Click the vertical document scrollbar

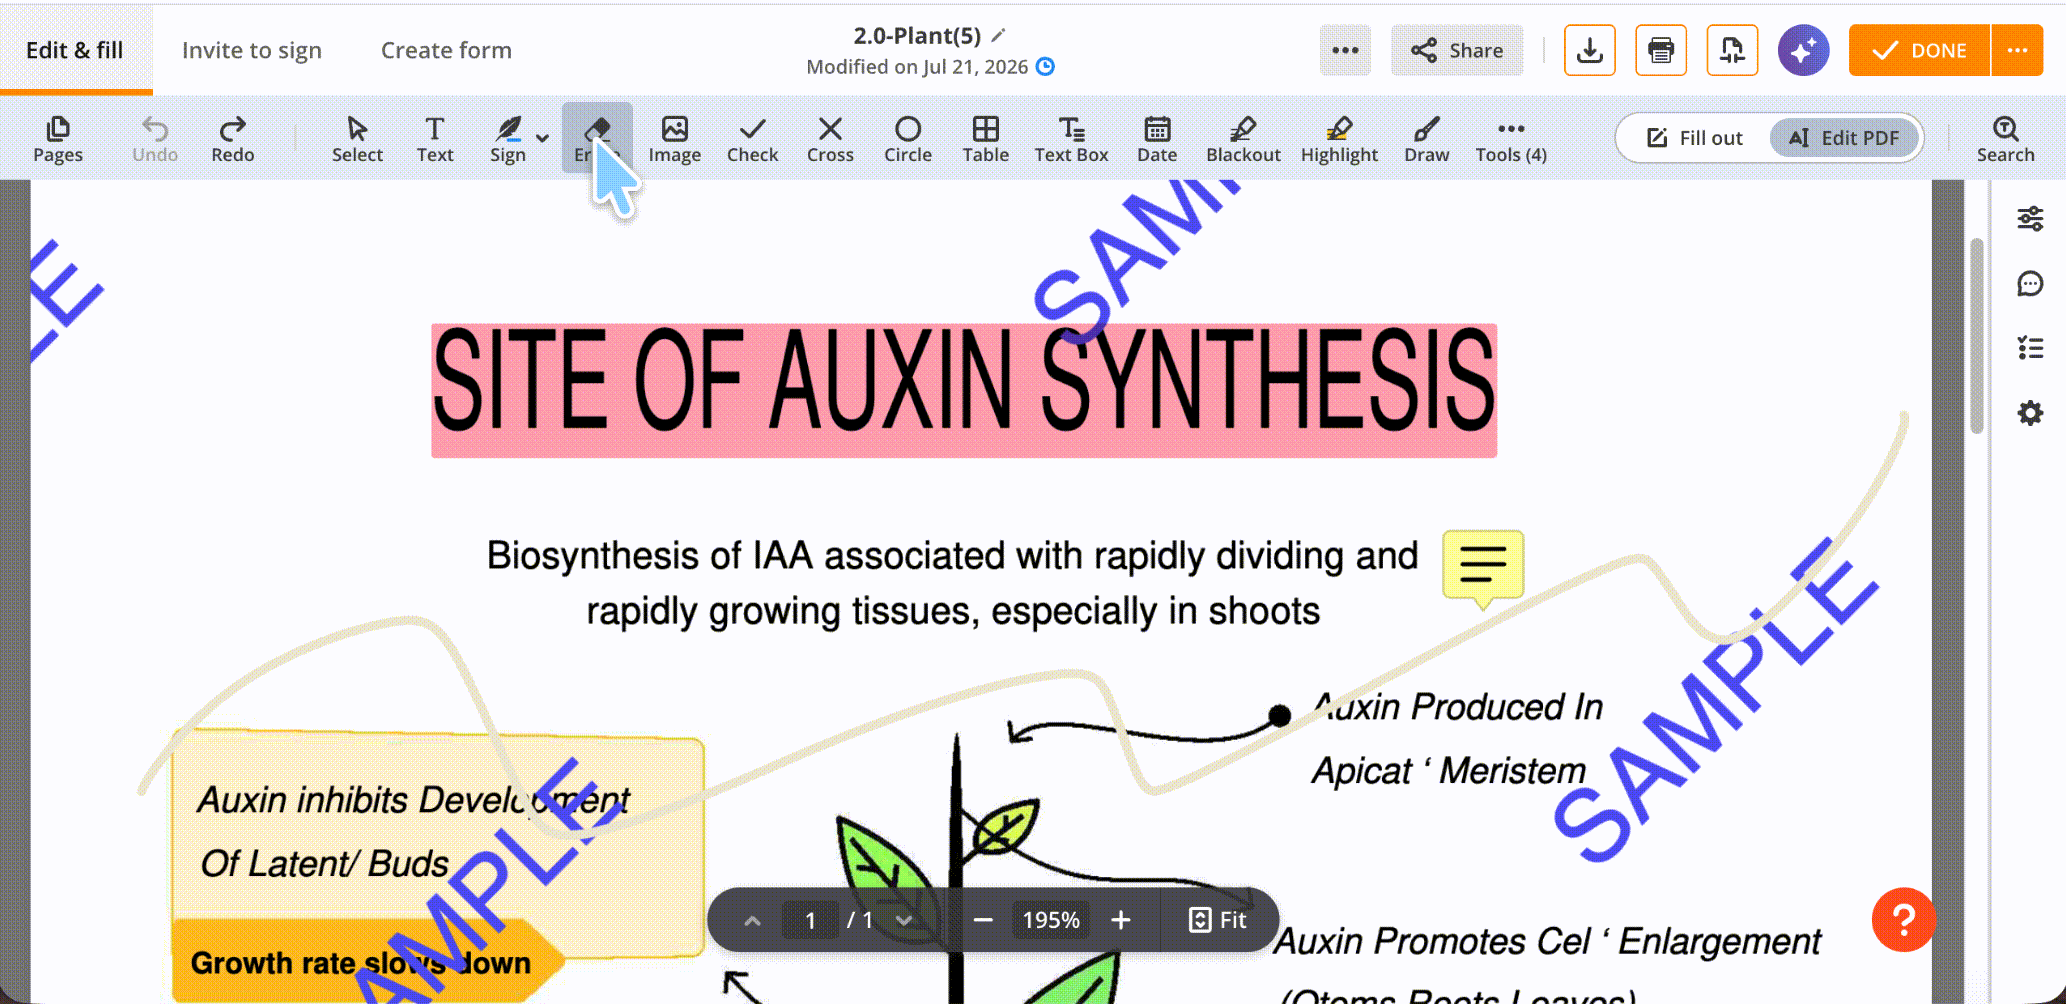(1976, 336)
